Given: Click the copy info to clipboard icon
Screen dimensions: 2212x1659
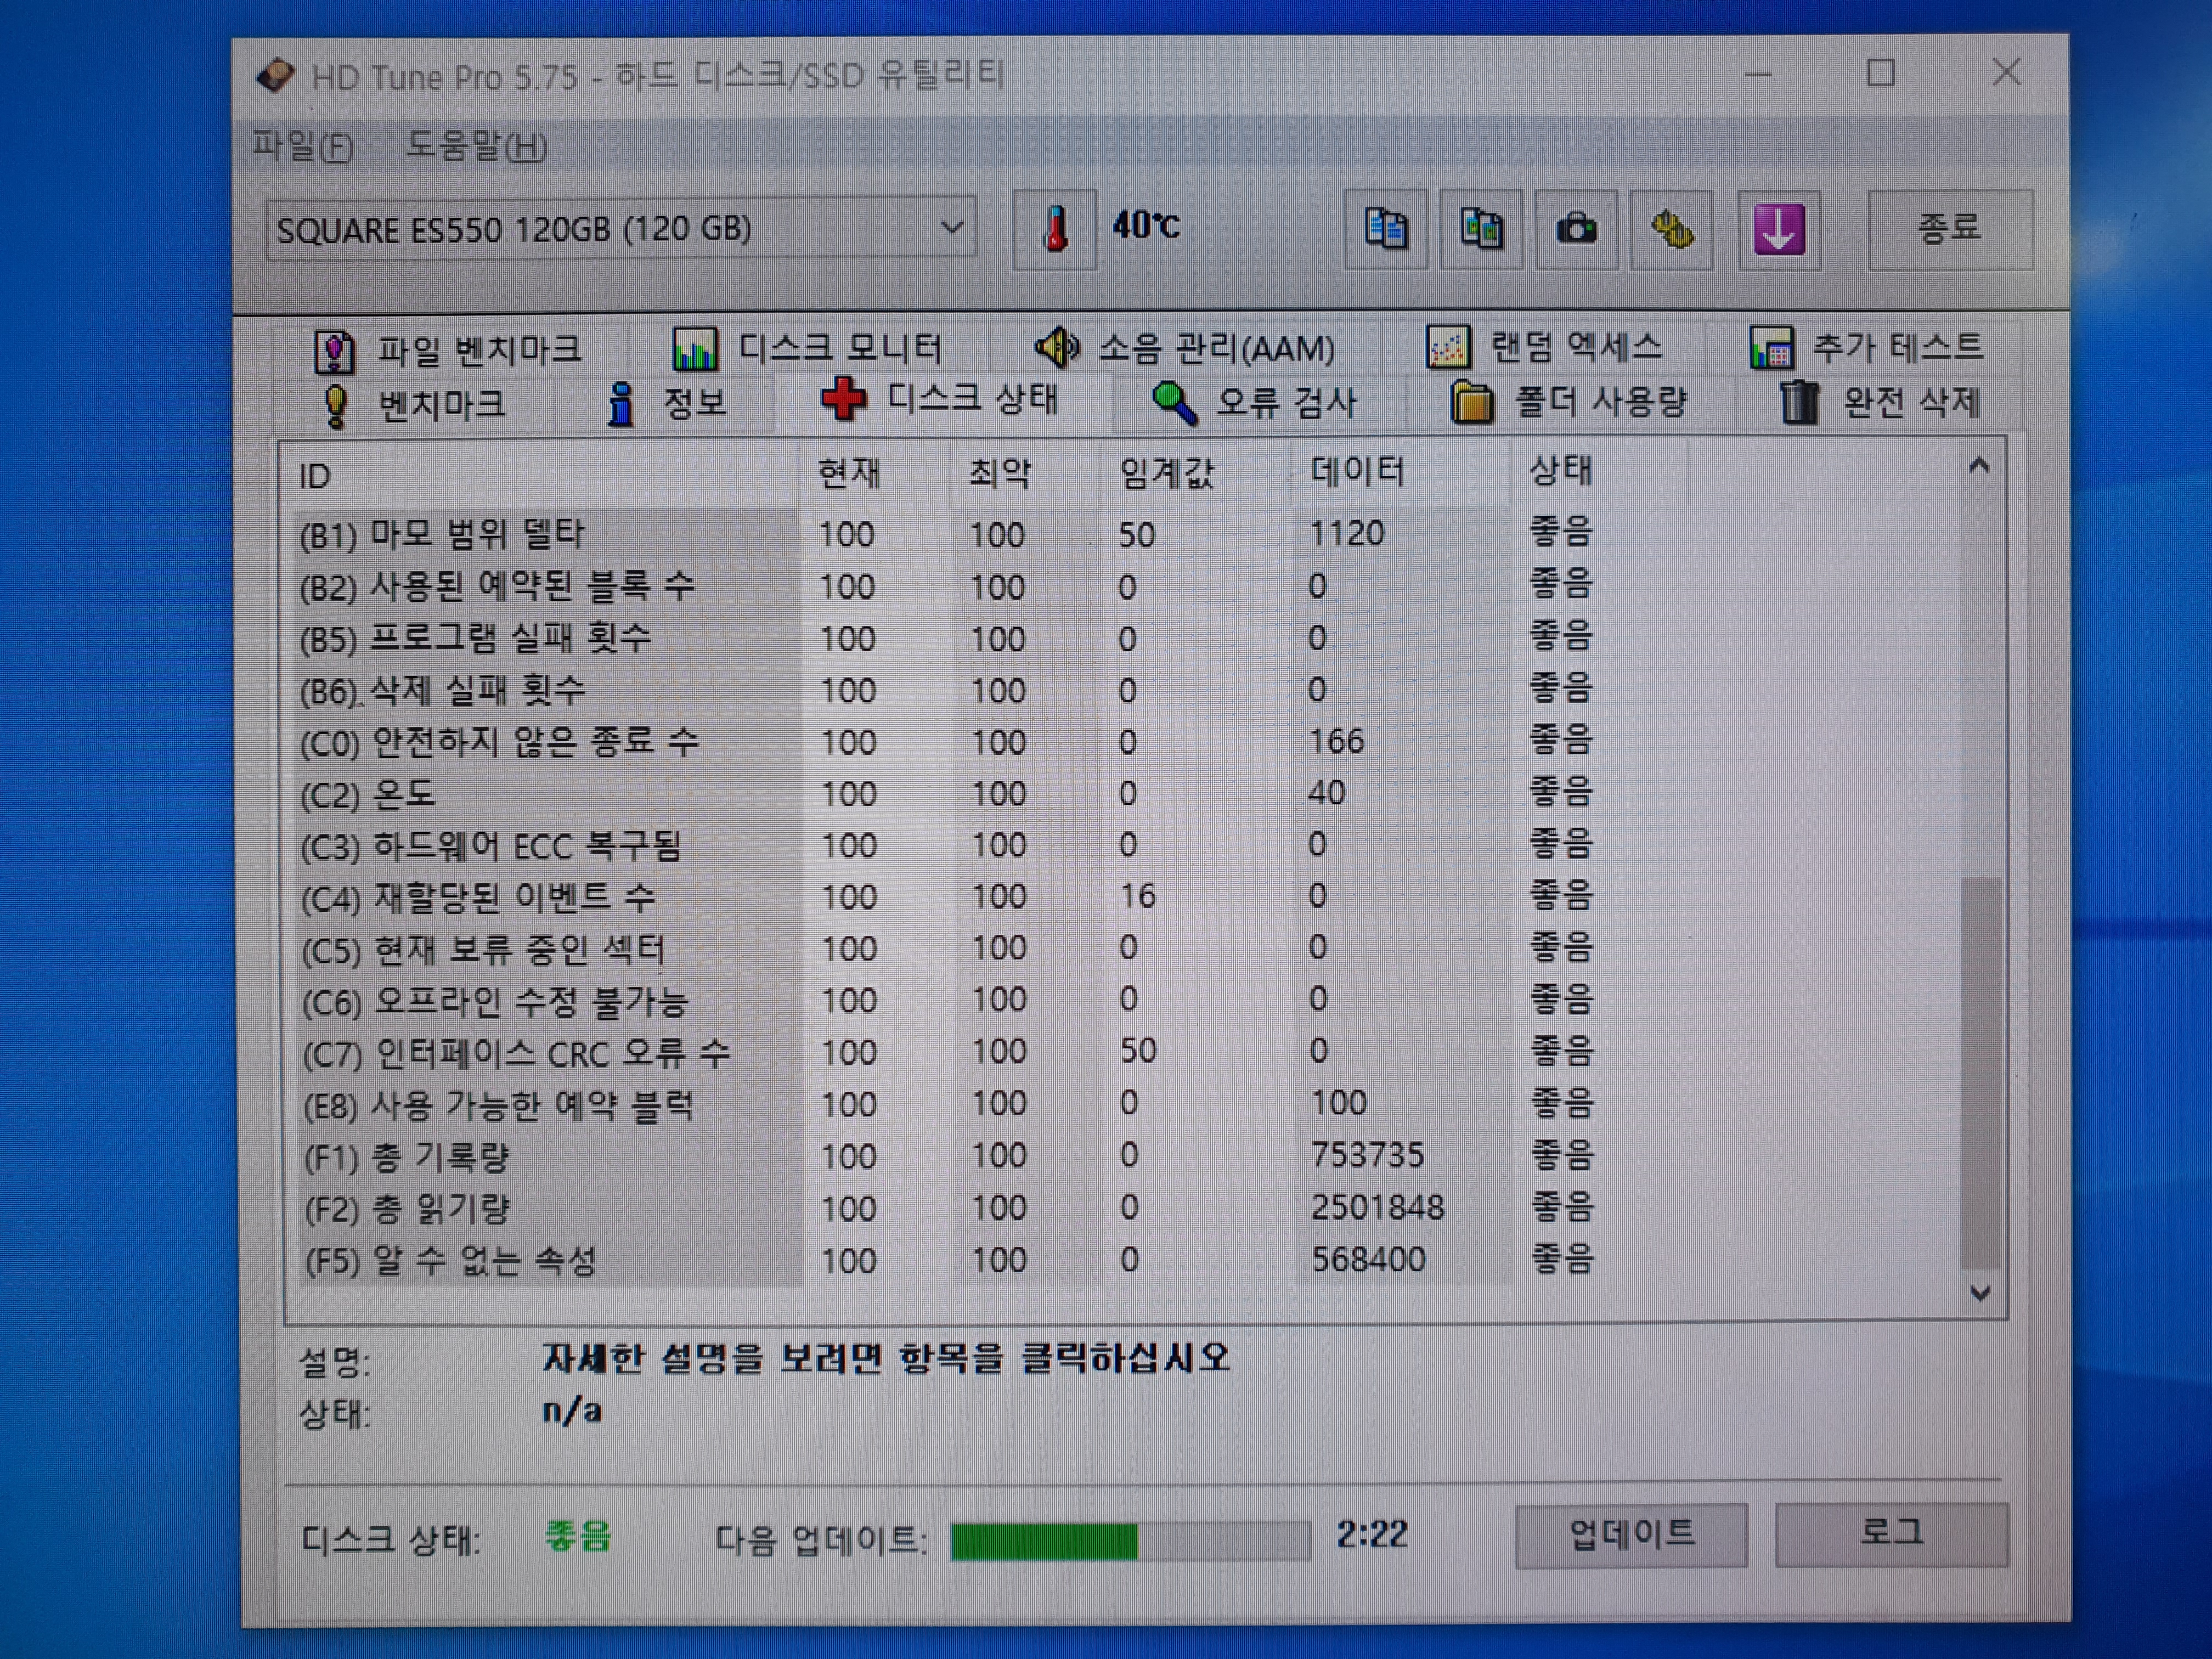Looking at the screenshot, I should 1385,229.
